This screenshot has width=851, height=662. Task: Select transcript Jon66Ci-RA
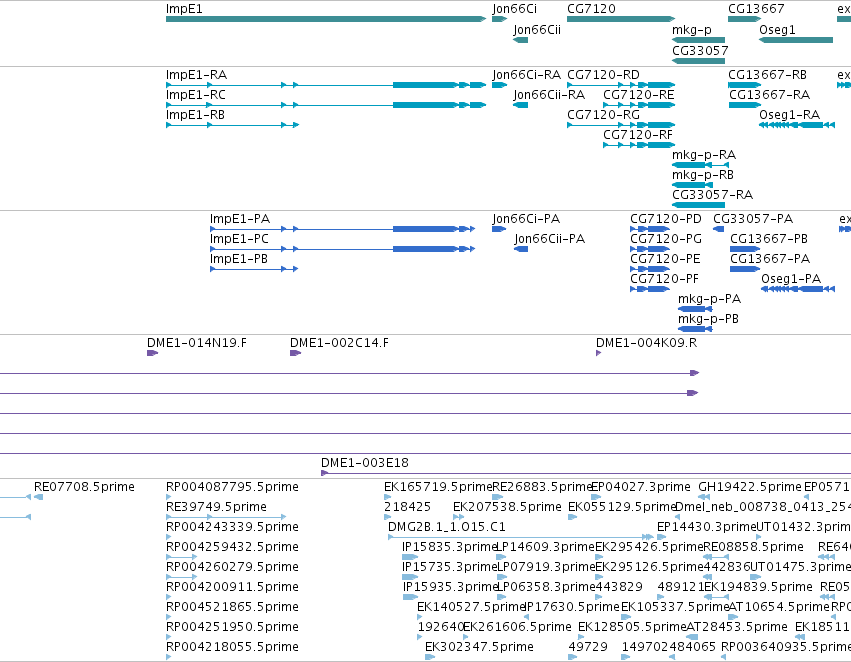(526, 75)
